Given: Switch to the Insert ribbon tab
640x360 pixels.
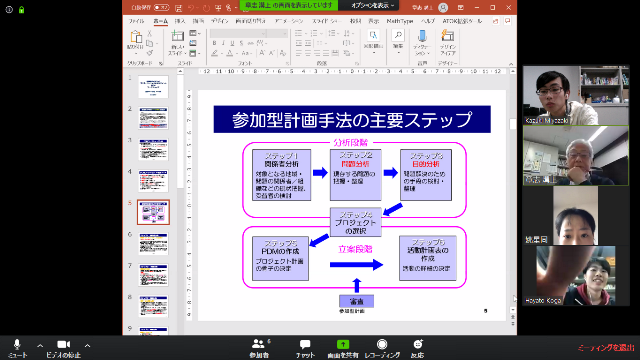Looking at the screenshot, I should 180,21.
